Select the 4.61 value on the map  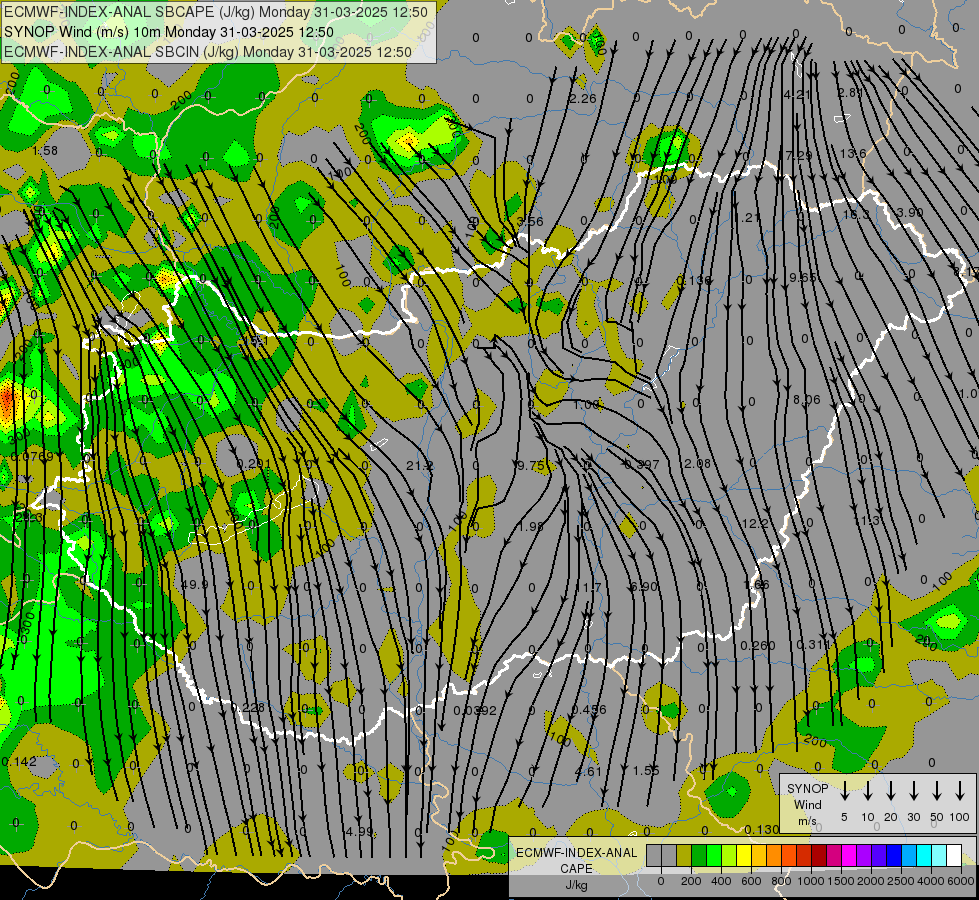point(588,771)
